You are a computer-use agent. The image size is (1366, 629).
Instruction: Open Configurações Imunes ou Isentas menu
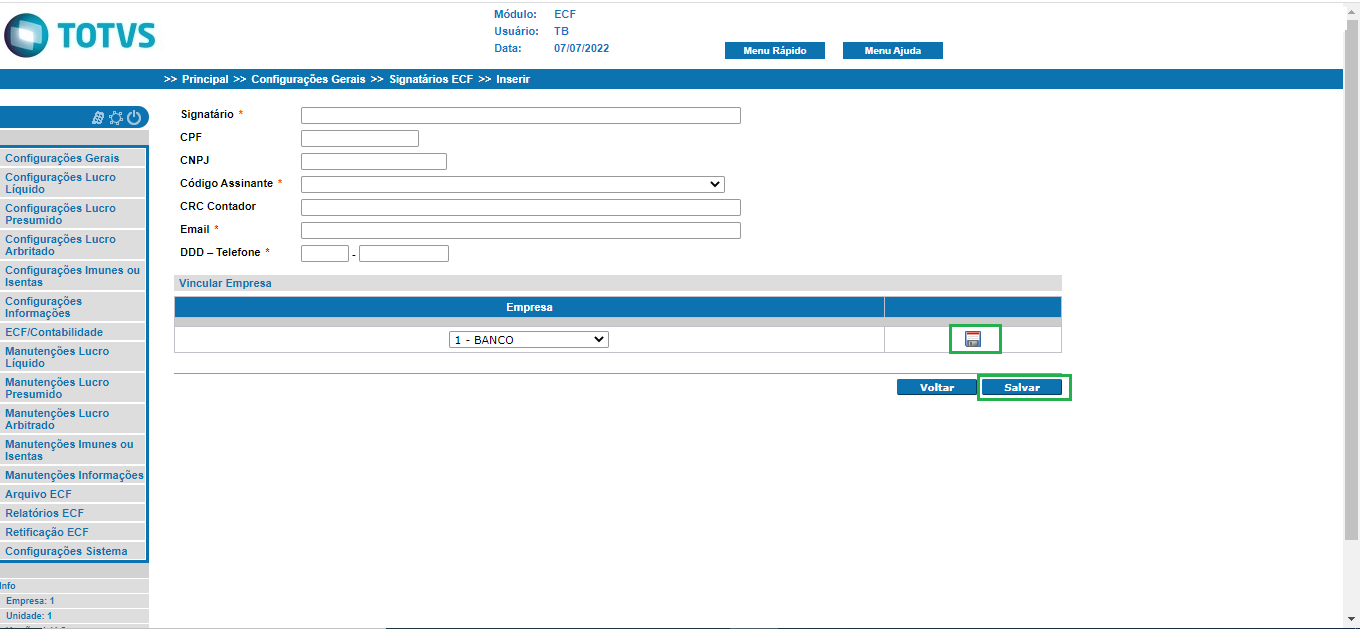coord(74,276)
